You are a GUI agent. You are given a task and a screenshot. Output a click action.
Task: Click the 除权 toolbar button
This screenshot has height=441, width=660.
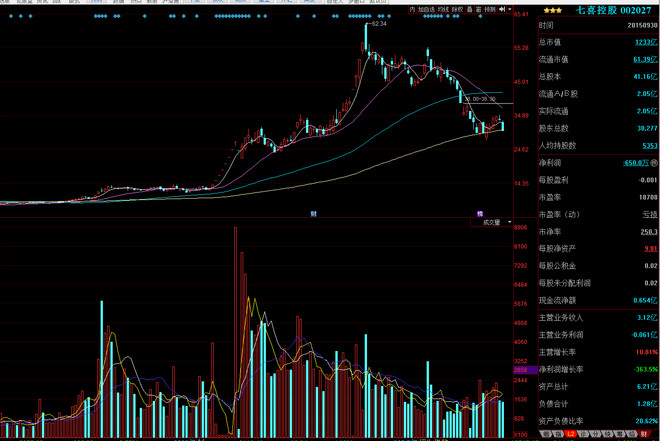[458, 9]
